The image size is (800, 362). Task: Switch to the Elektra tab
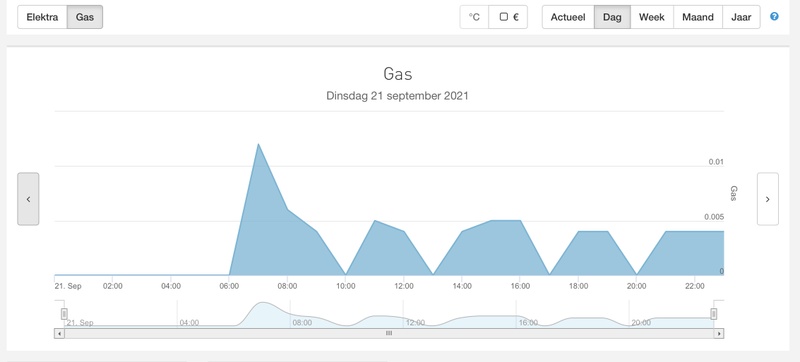[x=42, y=17]
